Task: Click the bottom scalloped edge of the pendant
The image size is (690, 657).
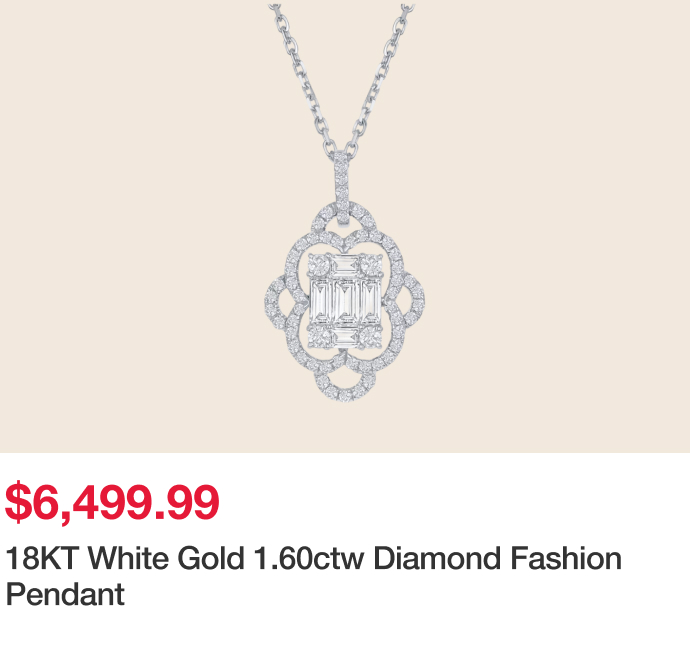Action: pyautogui.click(x=344, y=392)
